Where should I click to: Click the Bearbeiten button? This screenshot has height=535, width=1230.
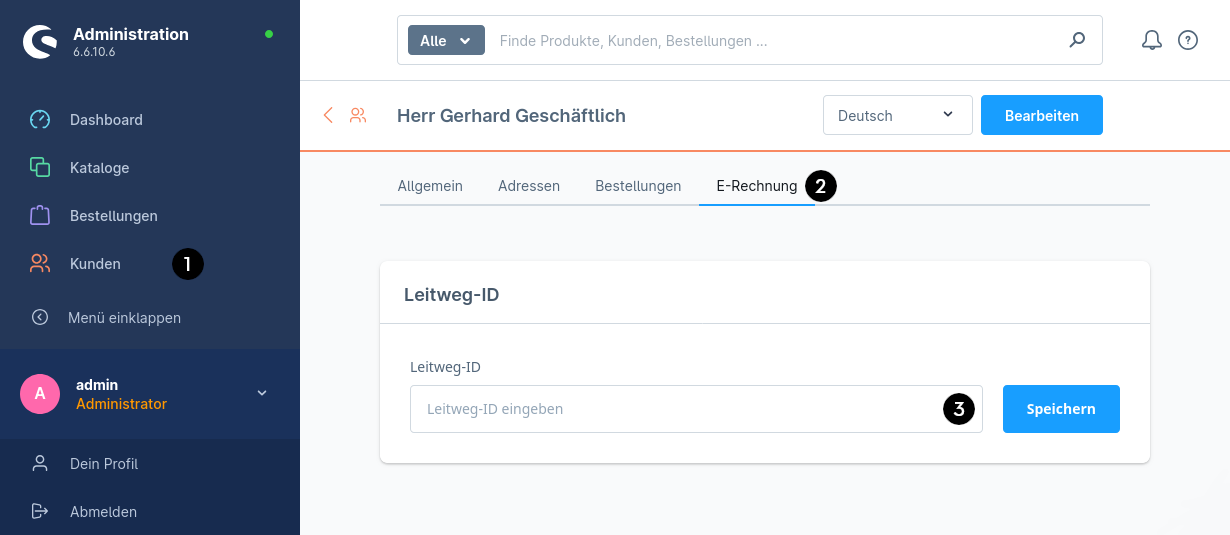[1041, 115]
